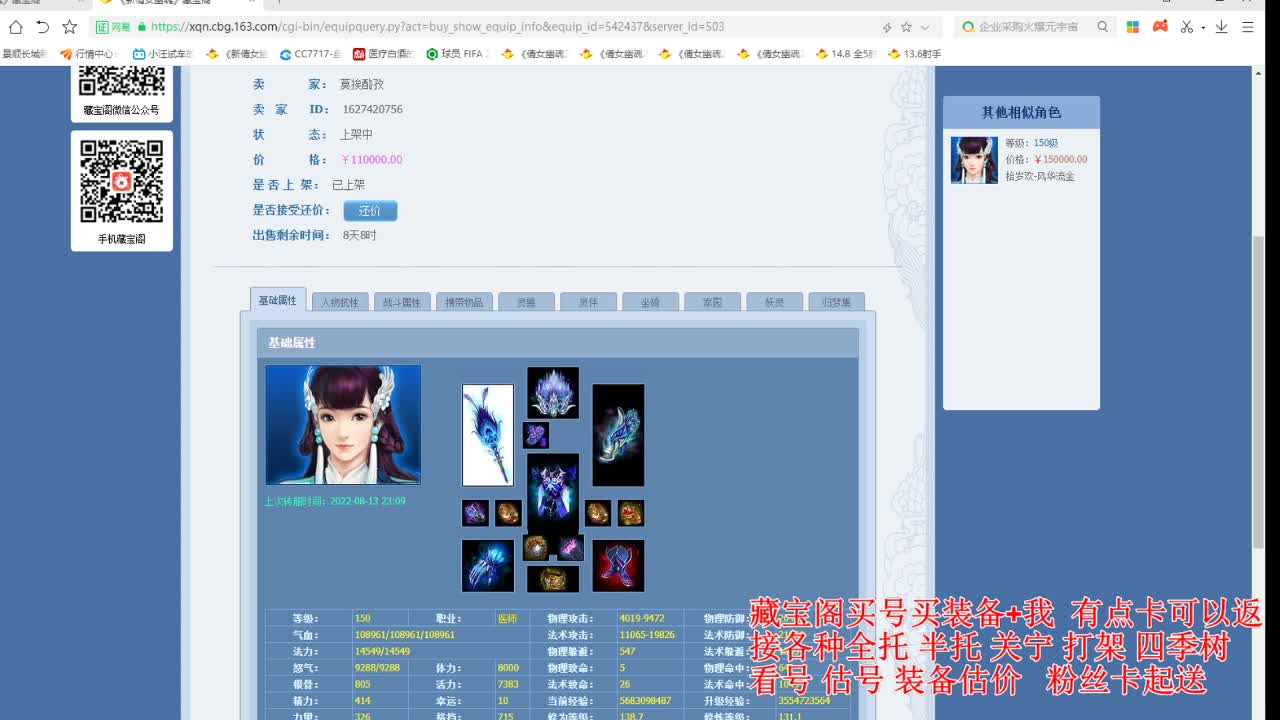
Task: Click the blue feather weapon equipment icon
Action: click(487, 435)
